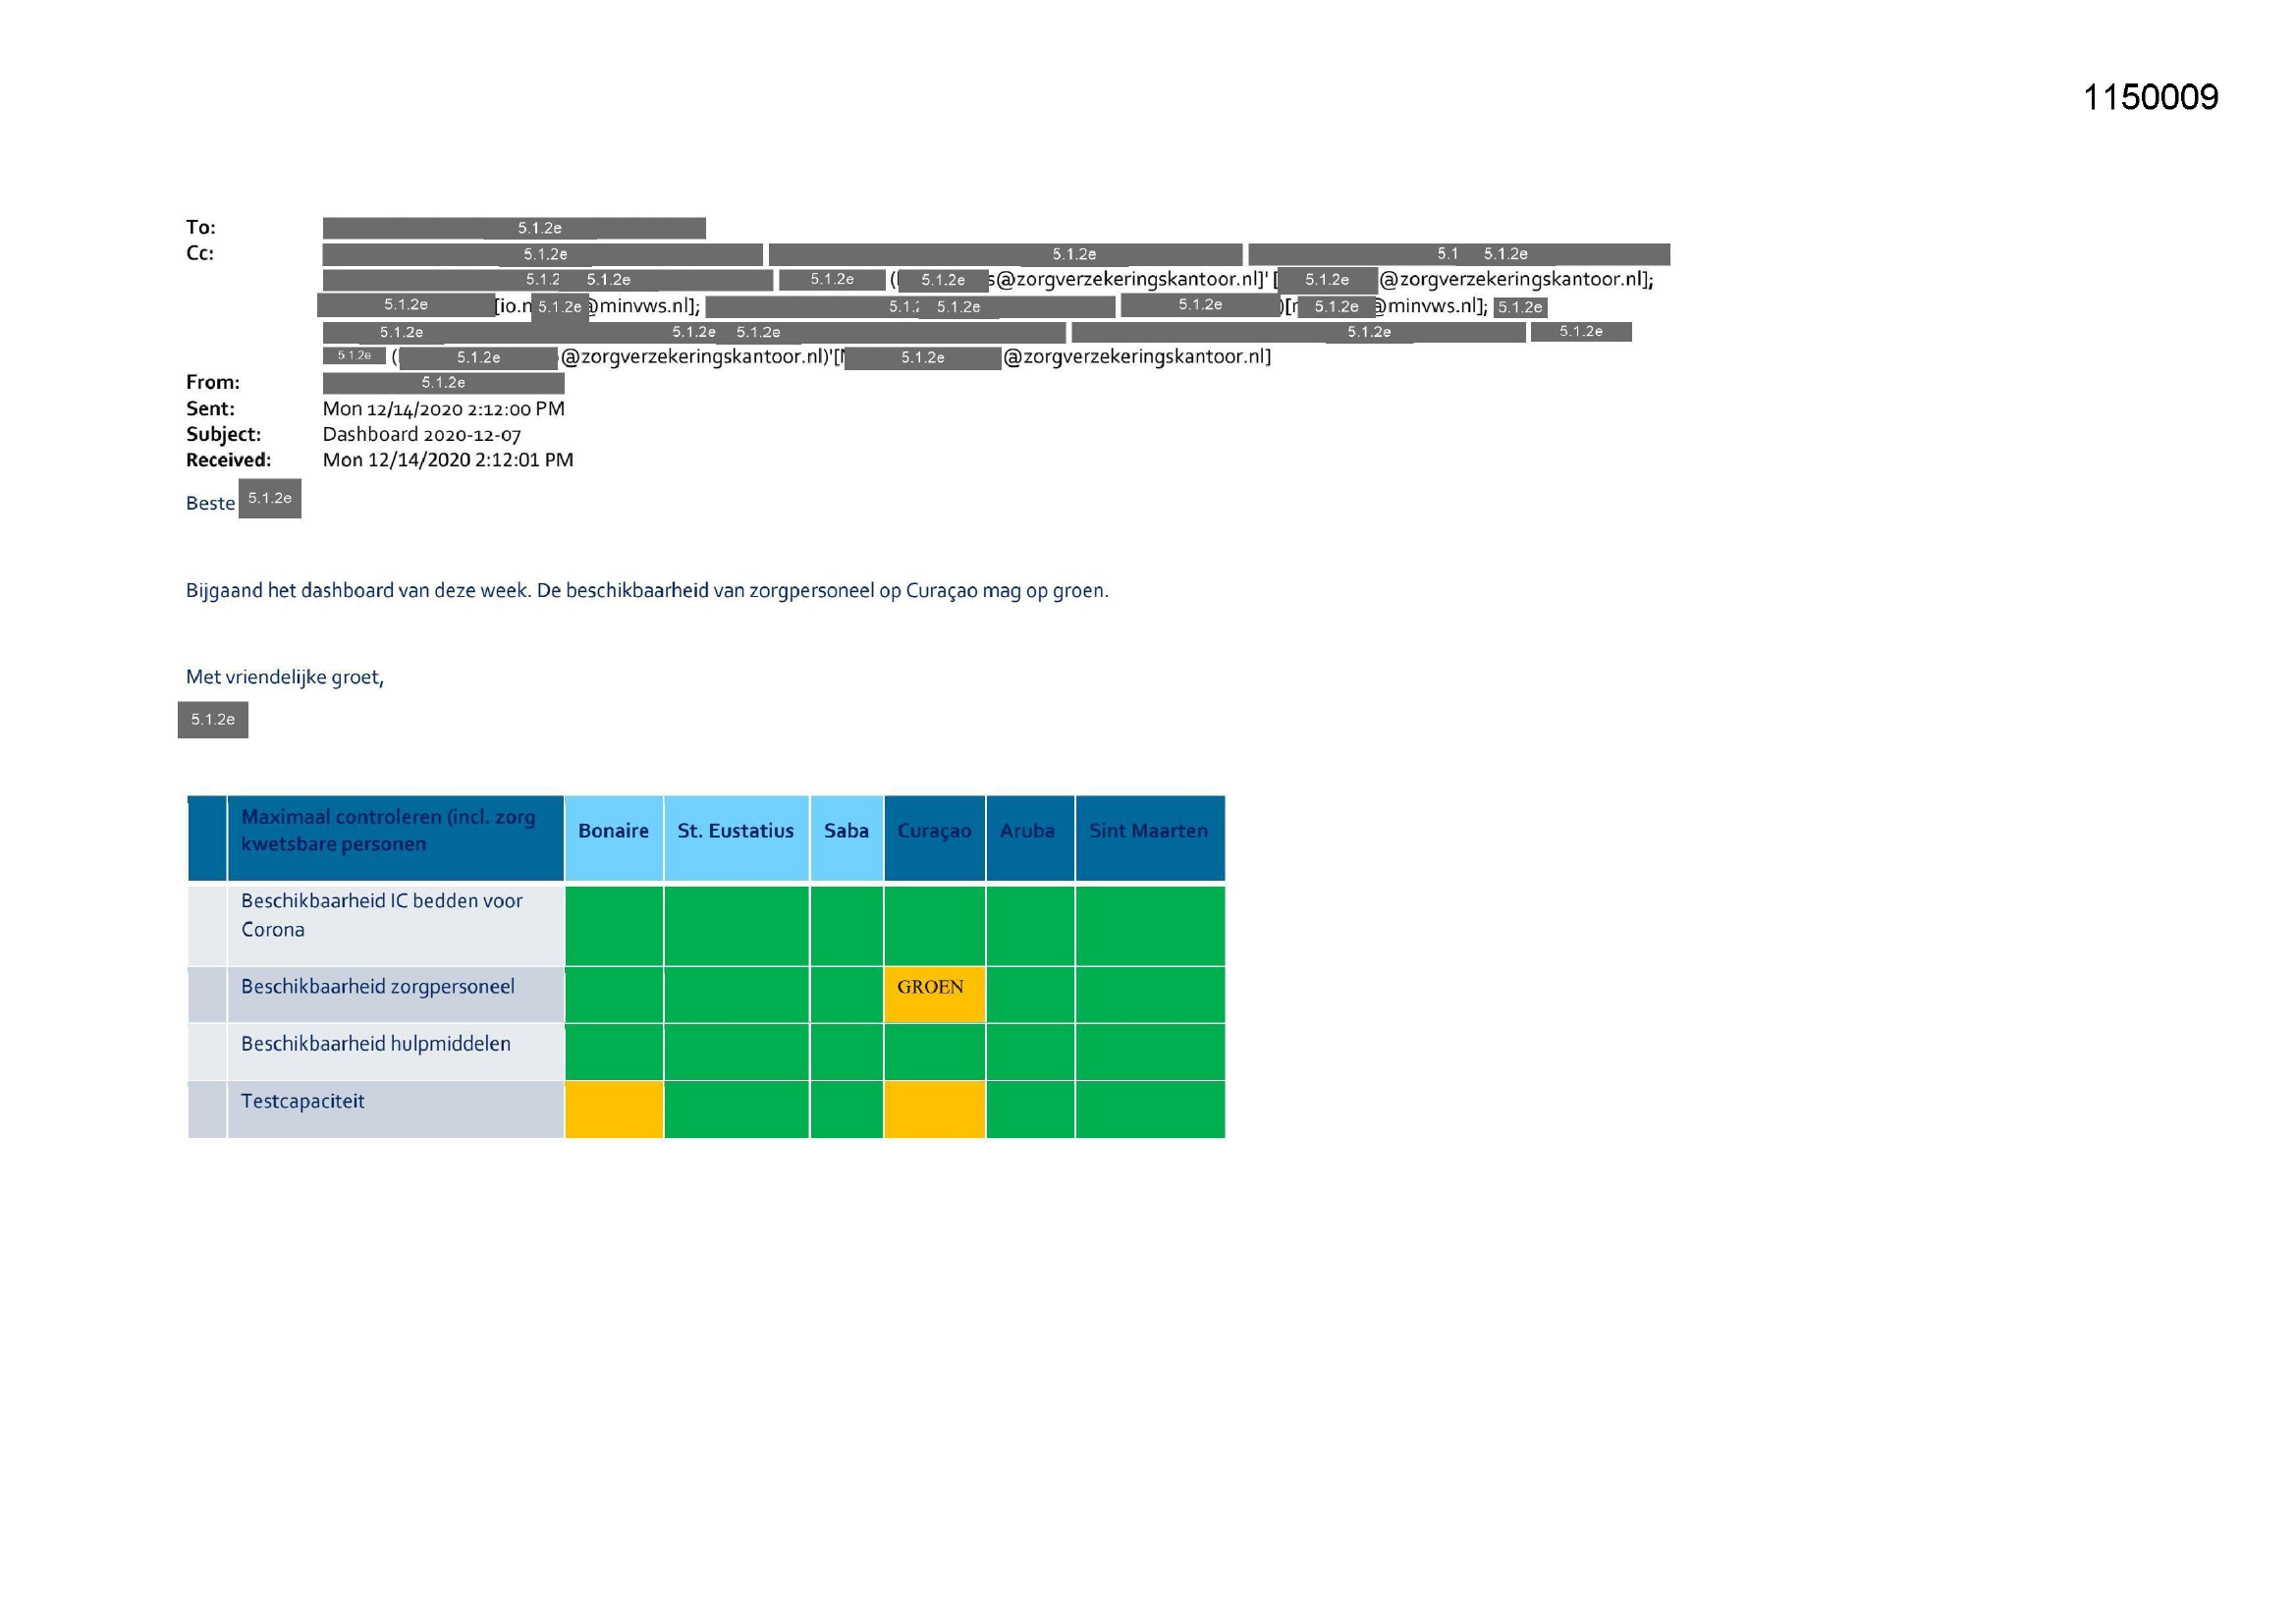This screenshot has width=2296, height=1624.
Task: Click the subject text Dashboard 2020-12-07
Action: tap(421, 434)
